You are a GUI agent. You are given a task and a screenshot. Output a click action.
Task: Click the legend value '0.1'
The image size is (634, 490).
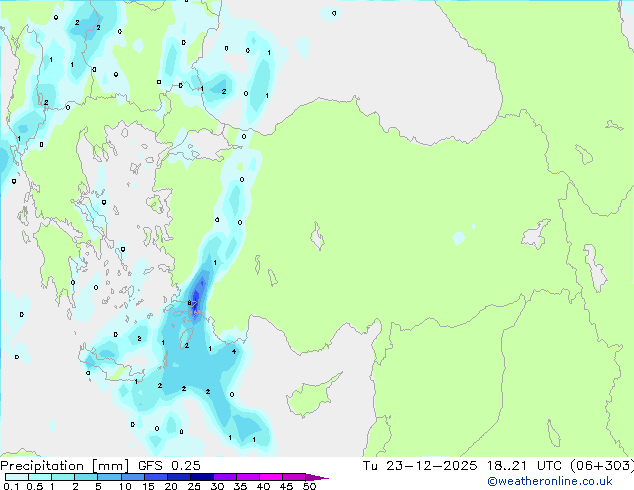(x=11, y=486)
